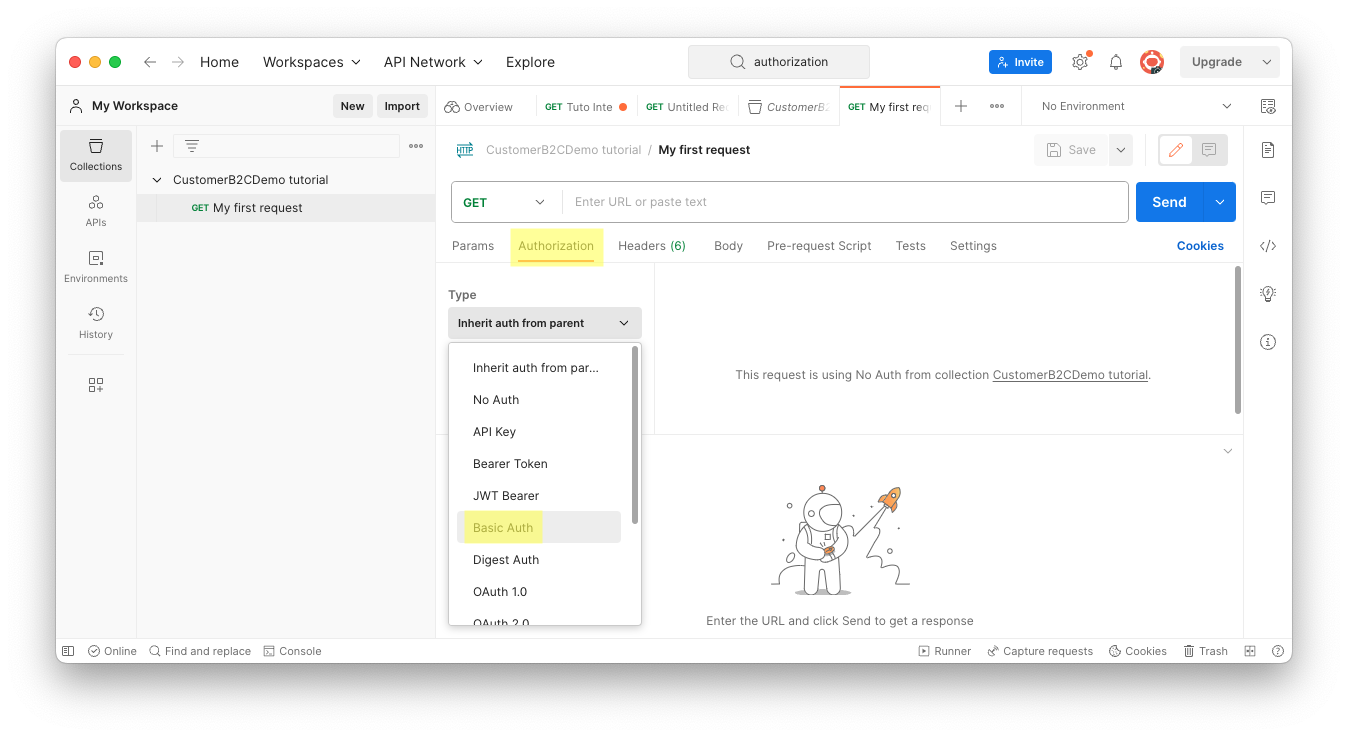Open the lightbulb related requests icon
Screen dimensions: 1348x737
click(1268, 294)
